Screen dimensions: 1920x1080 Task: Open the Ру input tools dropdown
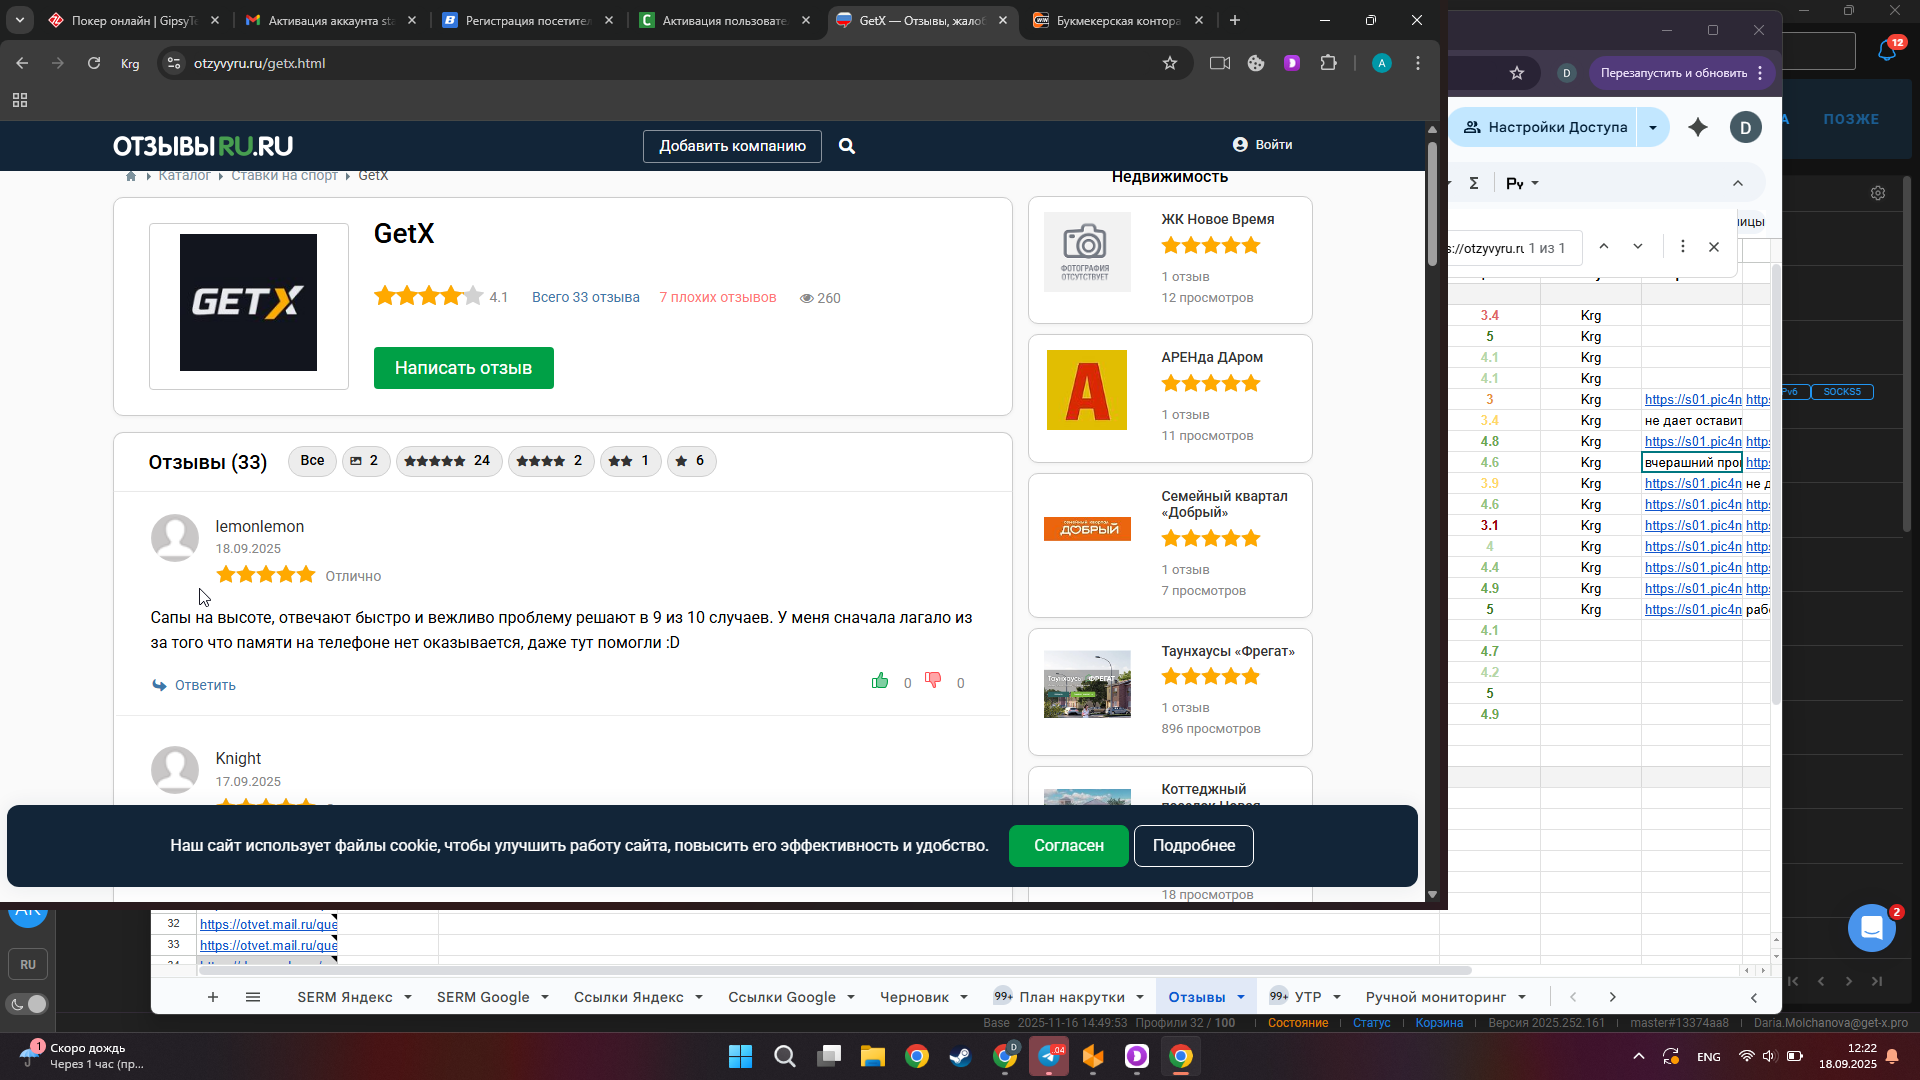(x=1522, y=183)
